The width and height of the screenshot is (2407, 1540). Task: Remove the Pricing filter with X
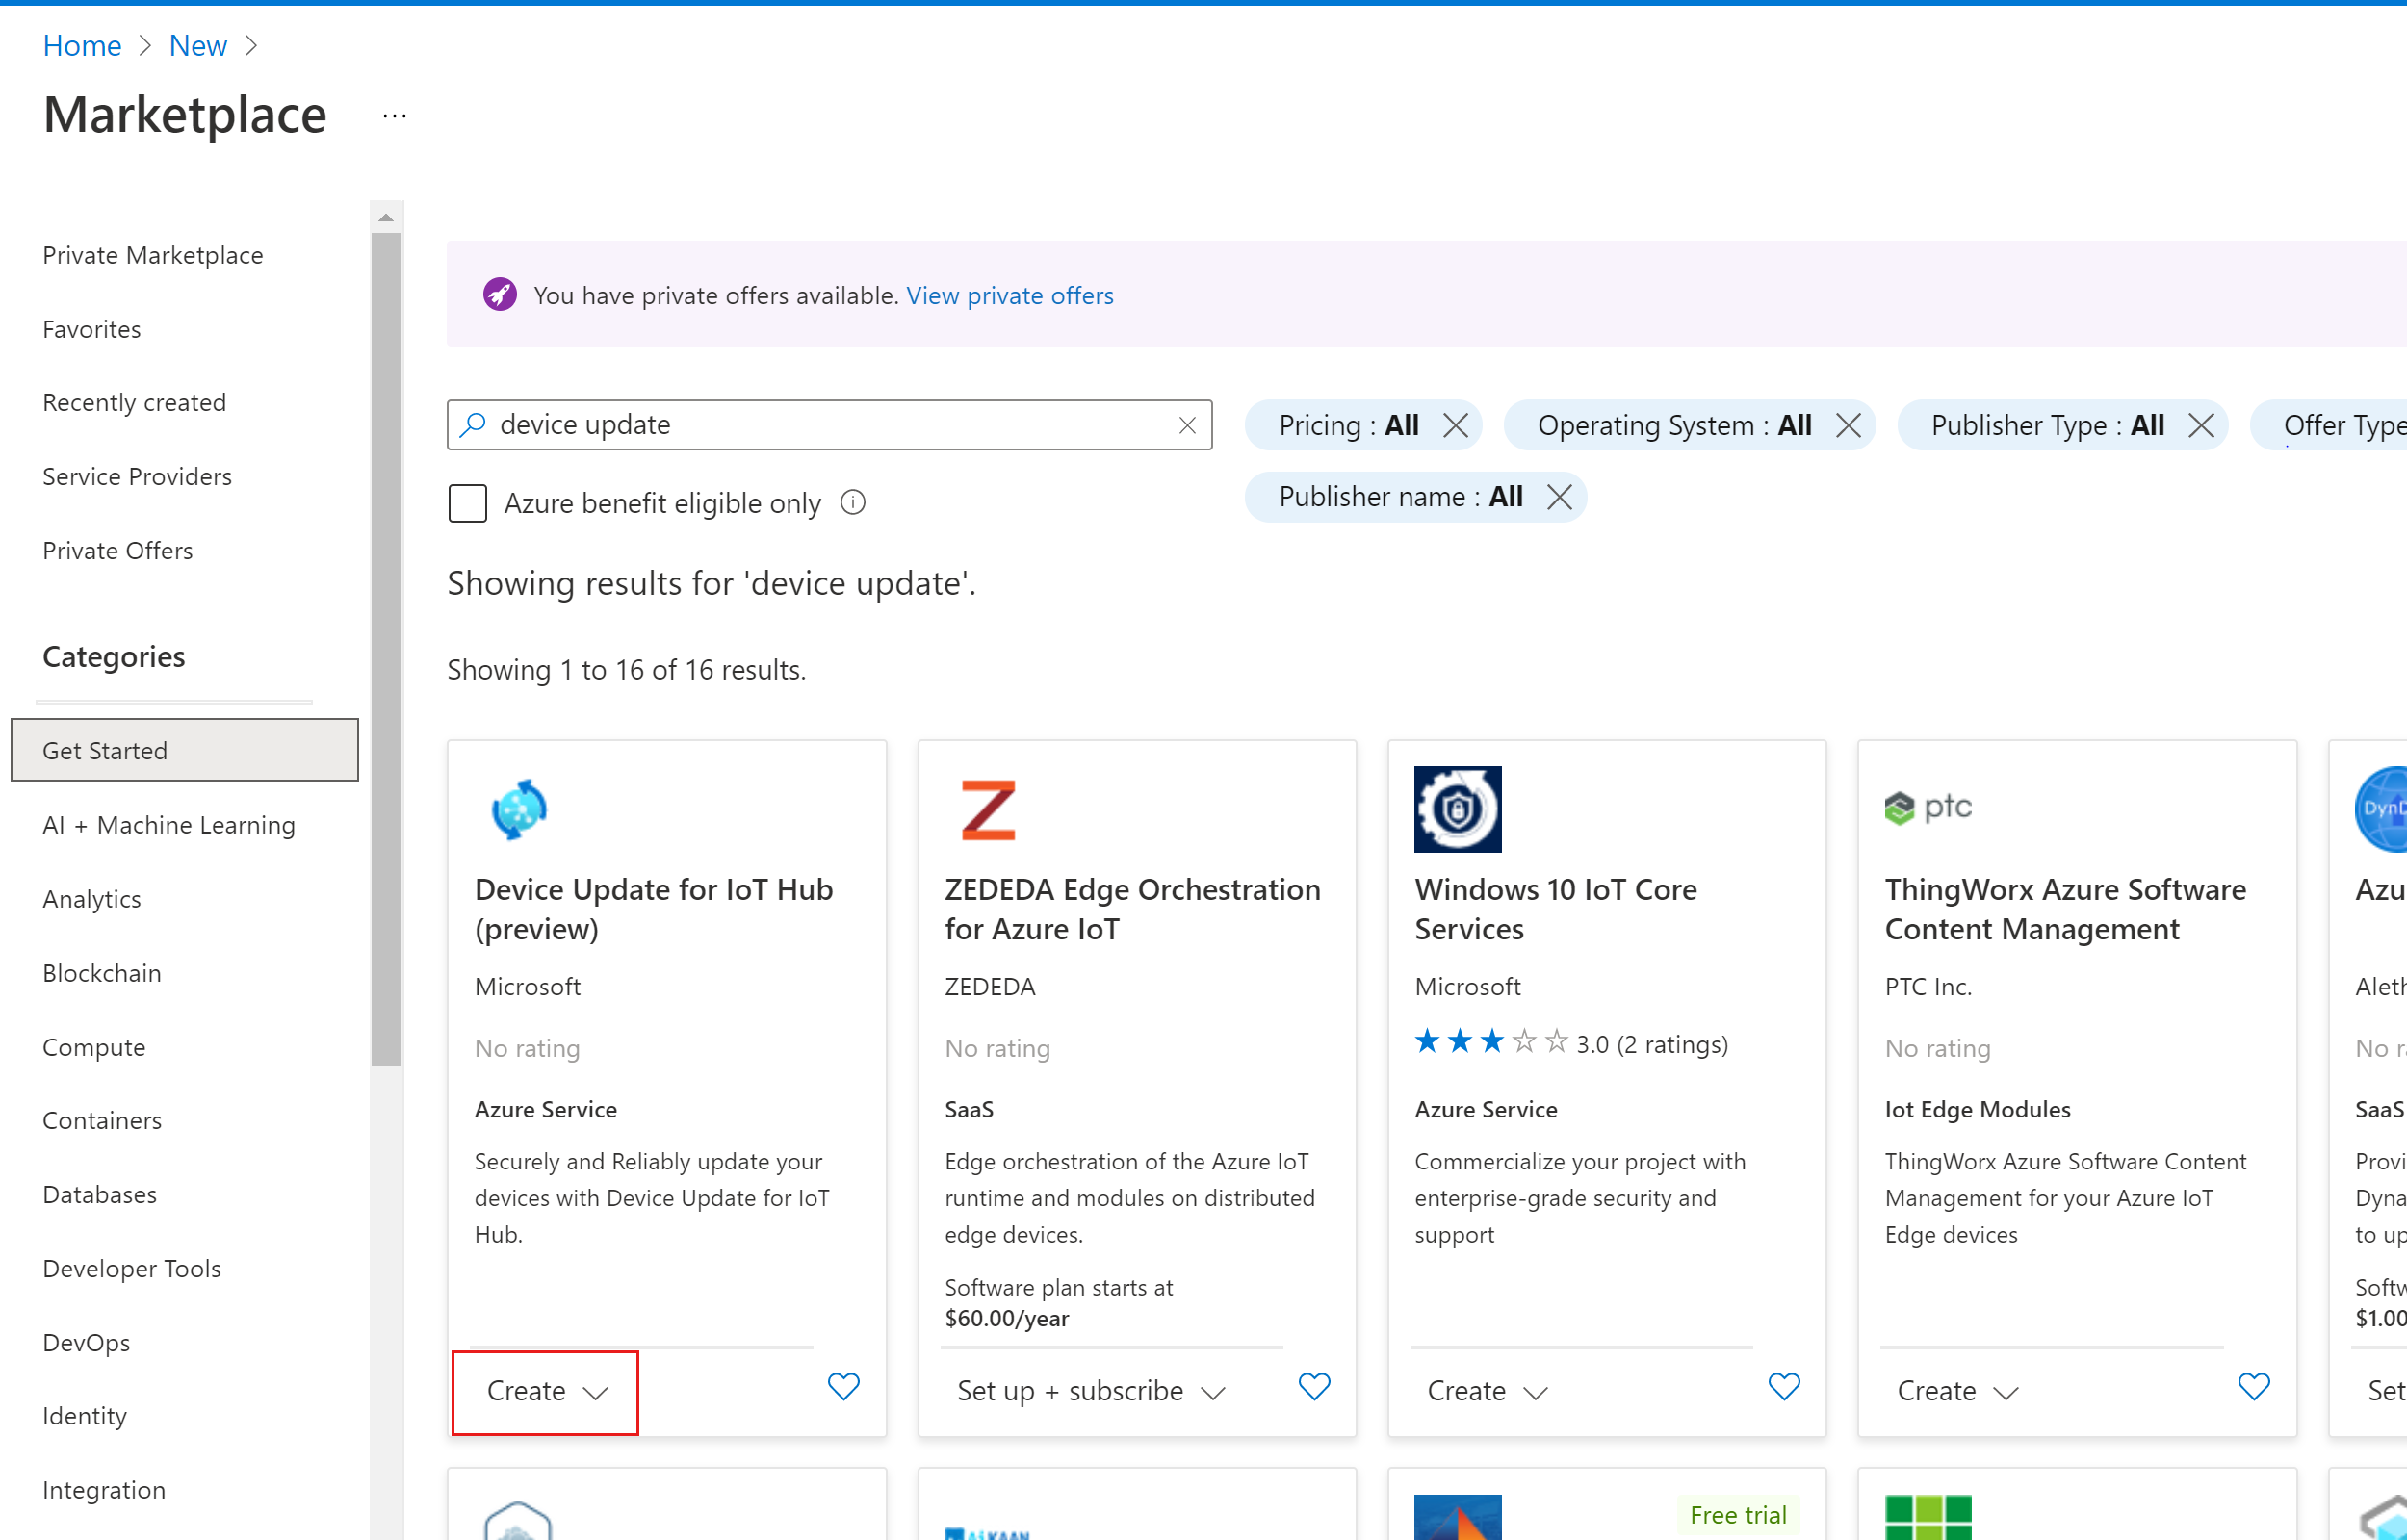[1455, 425]
